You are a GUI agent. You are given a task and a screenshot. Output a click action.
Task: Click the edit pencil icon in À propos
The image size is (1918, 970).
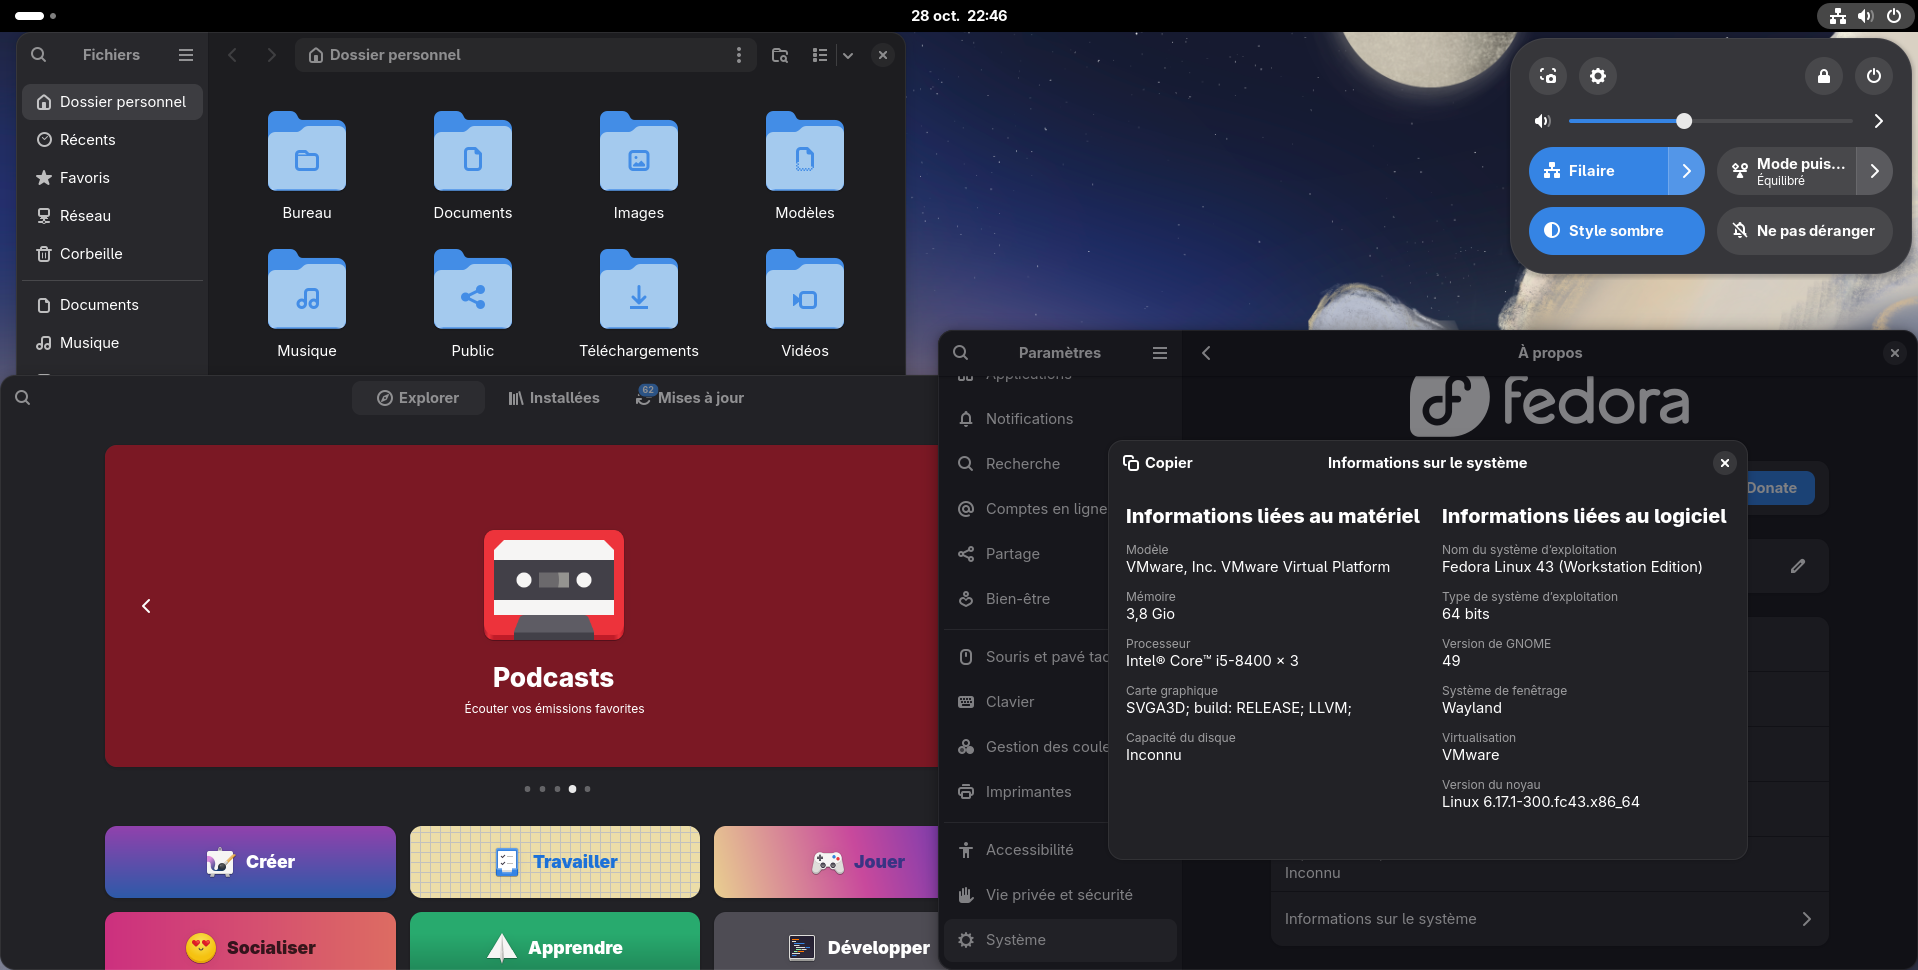1797,566
